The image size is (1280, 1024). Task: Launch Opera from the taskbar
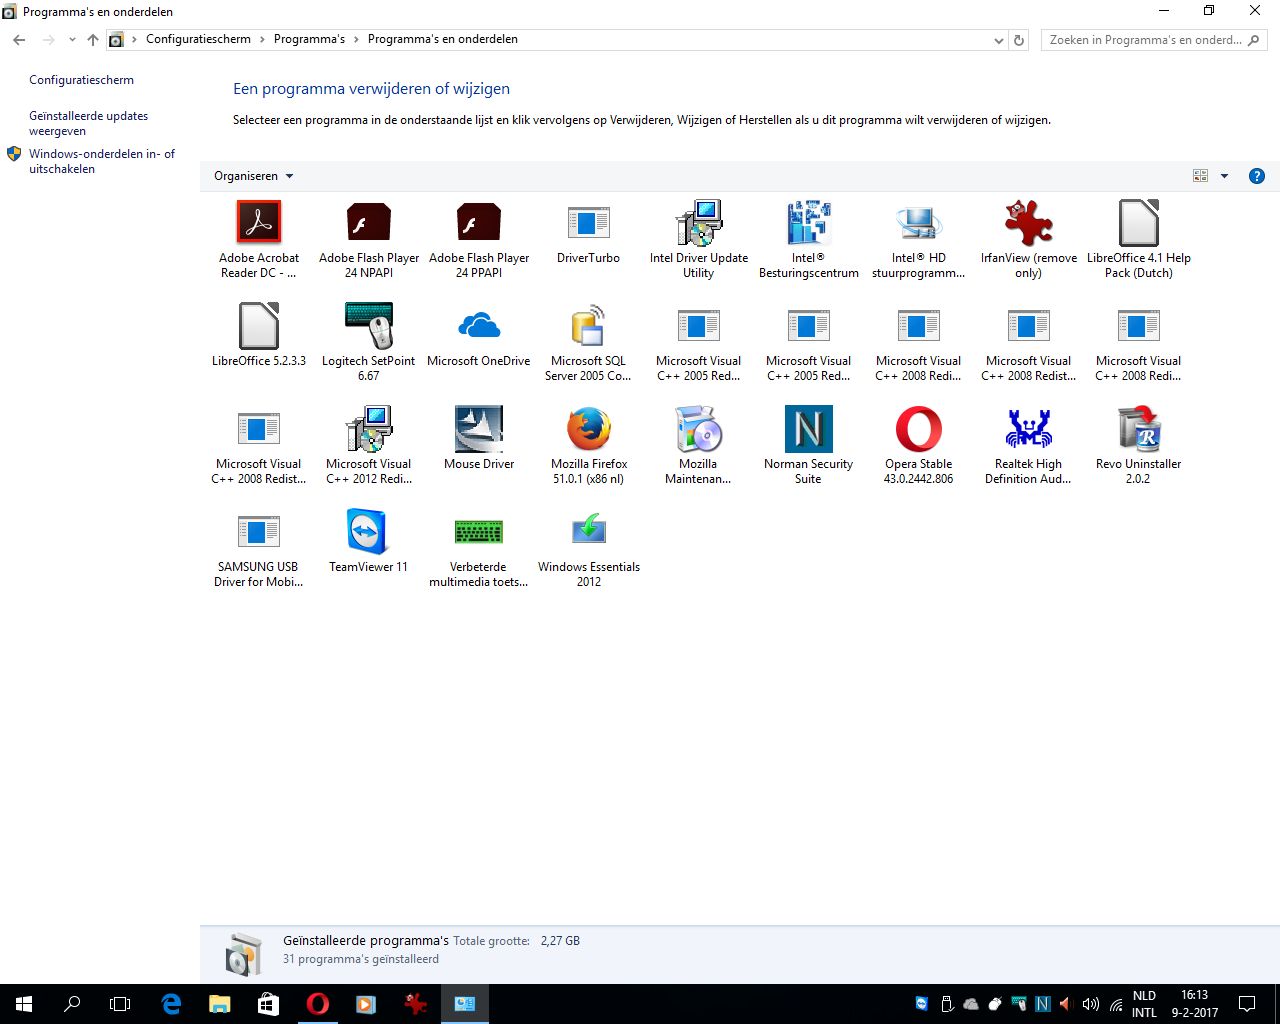pos(317,1004)
